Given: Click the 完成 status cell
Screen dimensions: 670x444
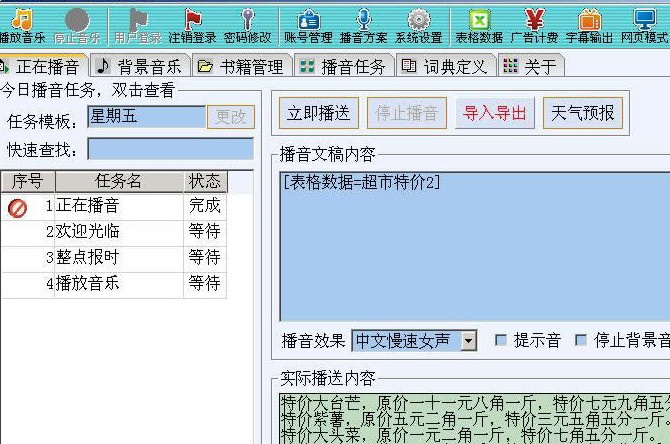Looking at the screenshot, I should point(205,206).
